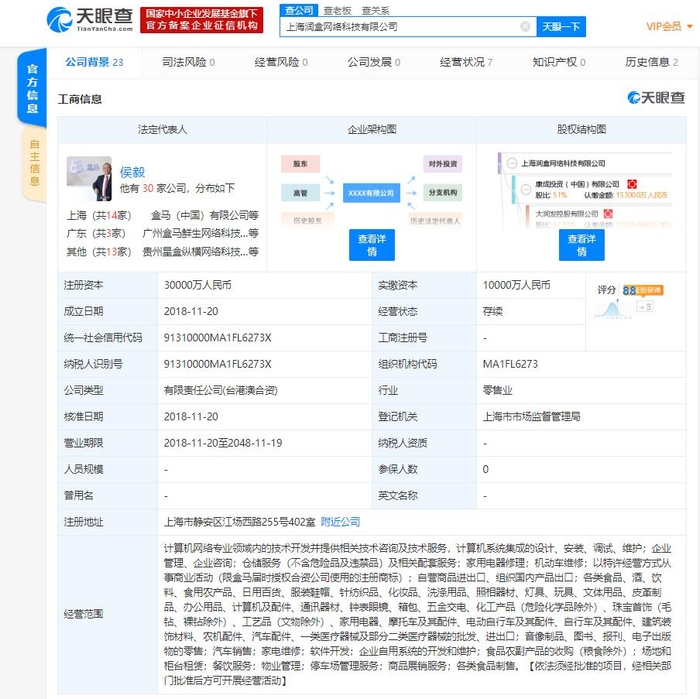
Task: Click the 高管 box in structure diagram
Action: (300, 193)
